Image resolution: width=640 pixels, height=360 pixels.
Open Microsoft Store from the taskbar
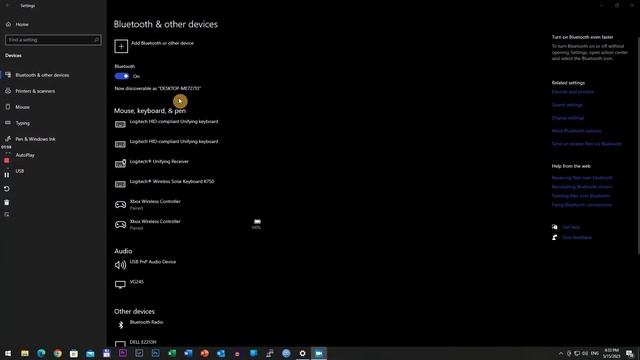pyautogui.click(x=73, y=353)
